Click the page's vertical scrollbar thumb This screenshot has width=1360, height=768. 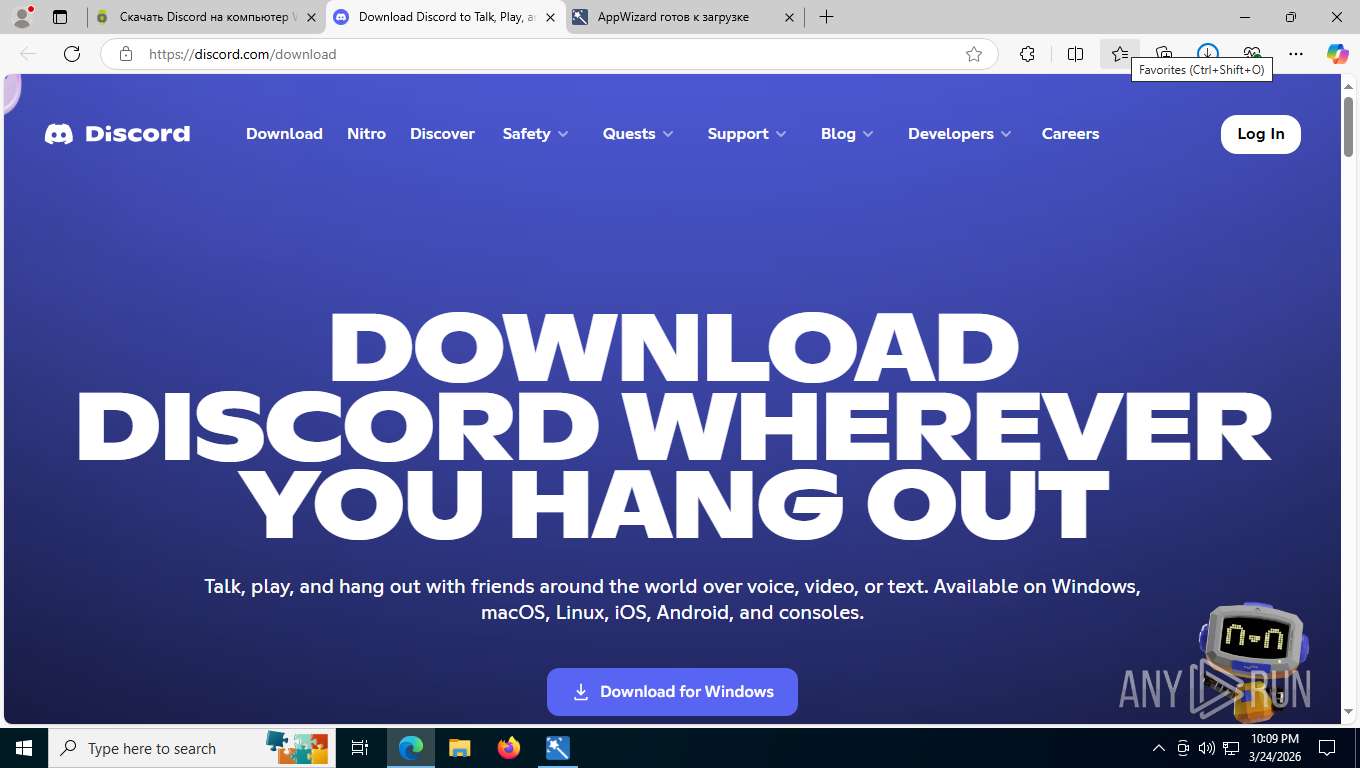(x=1349, y=125)
